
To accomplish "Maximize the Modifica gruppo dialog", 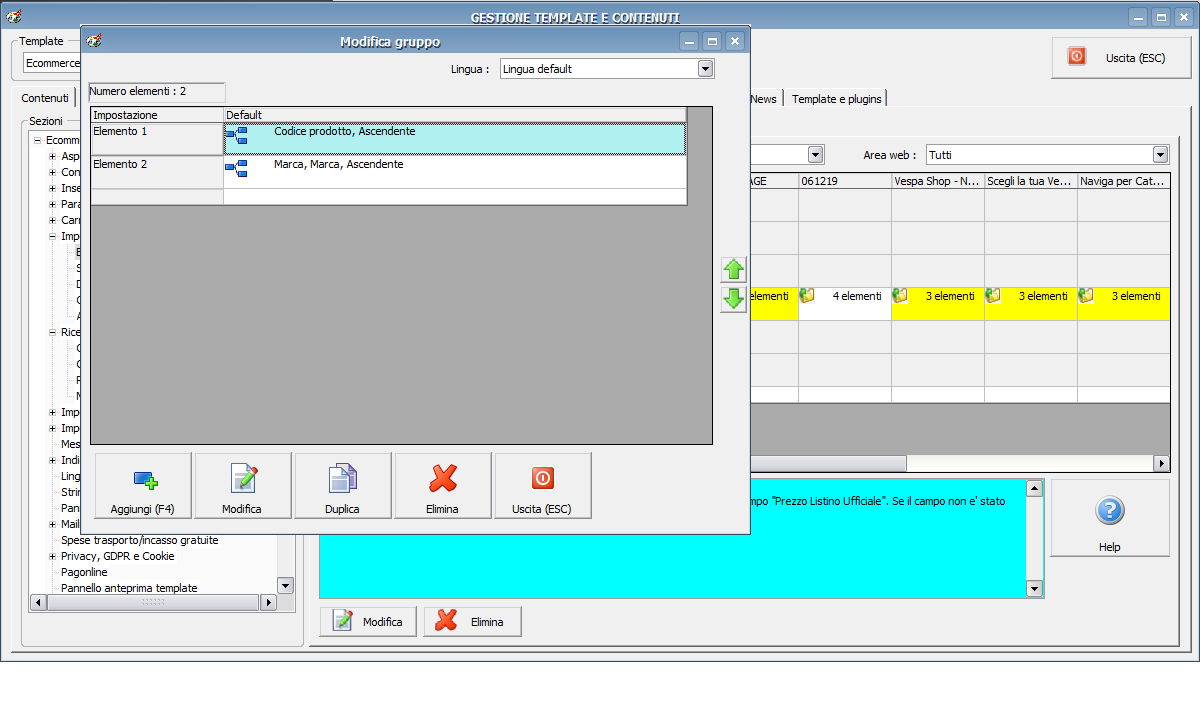I will (x=711, y=41).
